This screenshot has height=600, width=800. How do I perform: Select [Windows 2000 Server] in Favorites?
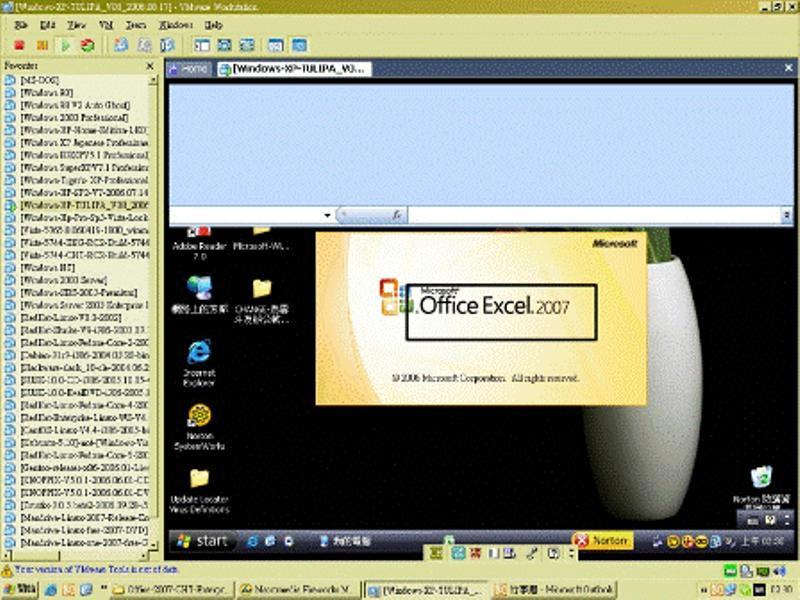tap(63, 280)
